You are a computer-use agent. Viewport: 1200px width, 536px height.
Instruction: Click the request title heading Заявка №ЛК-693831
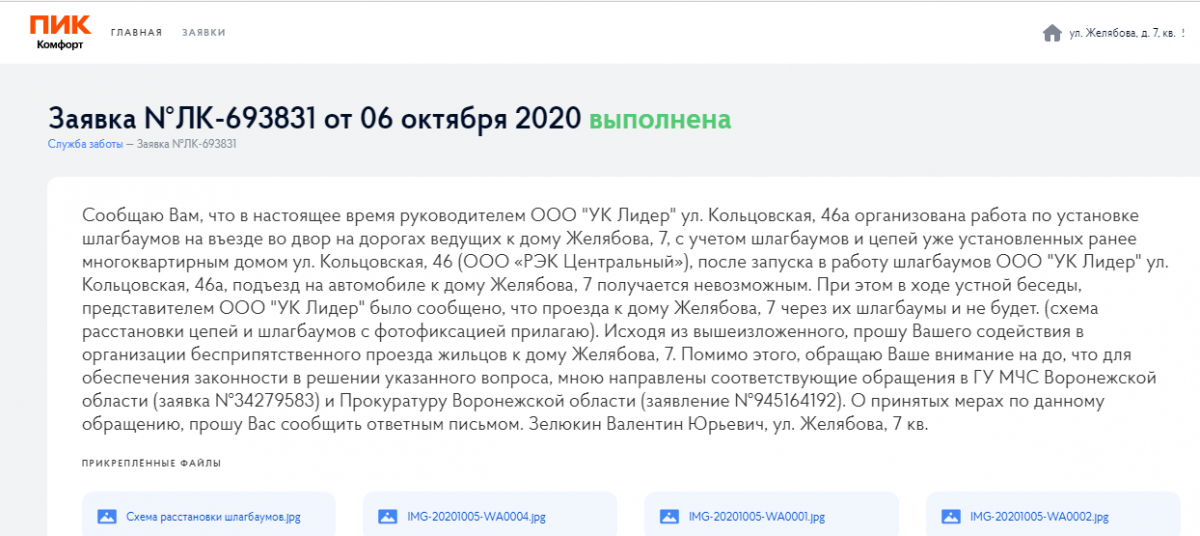314,118
